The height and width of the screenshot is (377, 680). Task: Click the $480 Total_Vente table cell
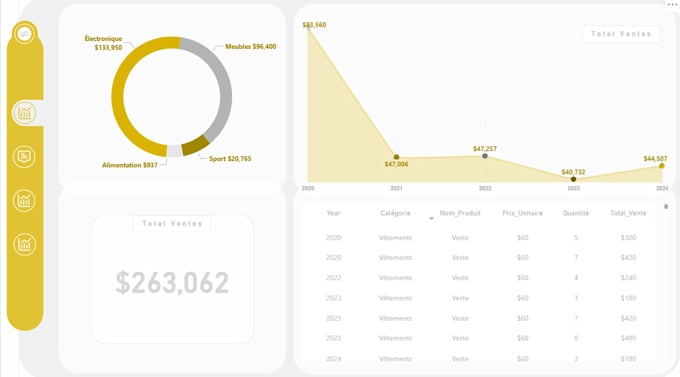coord(628,338)
